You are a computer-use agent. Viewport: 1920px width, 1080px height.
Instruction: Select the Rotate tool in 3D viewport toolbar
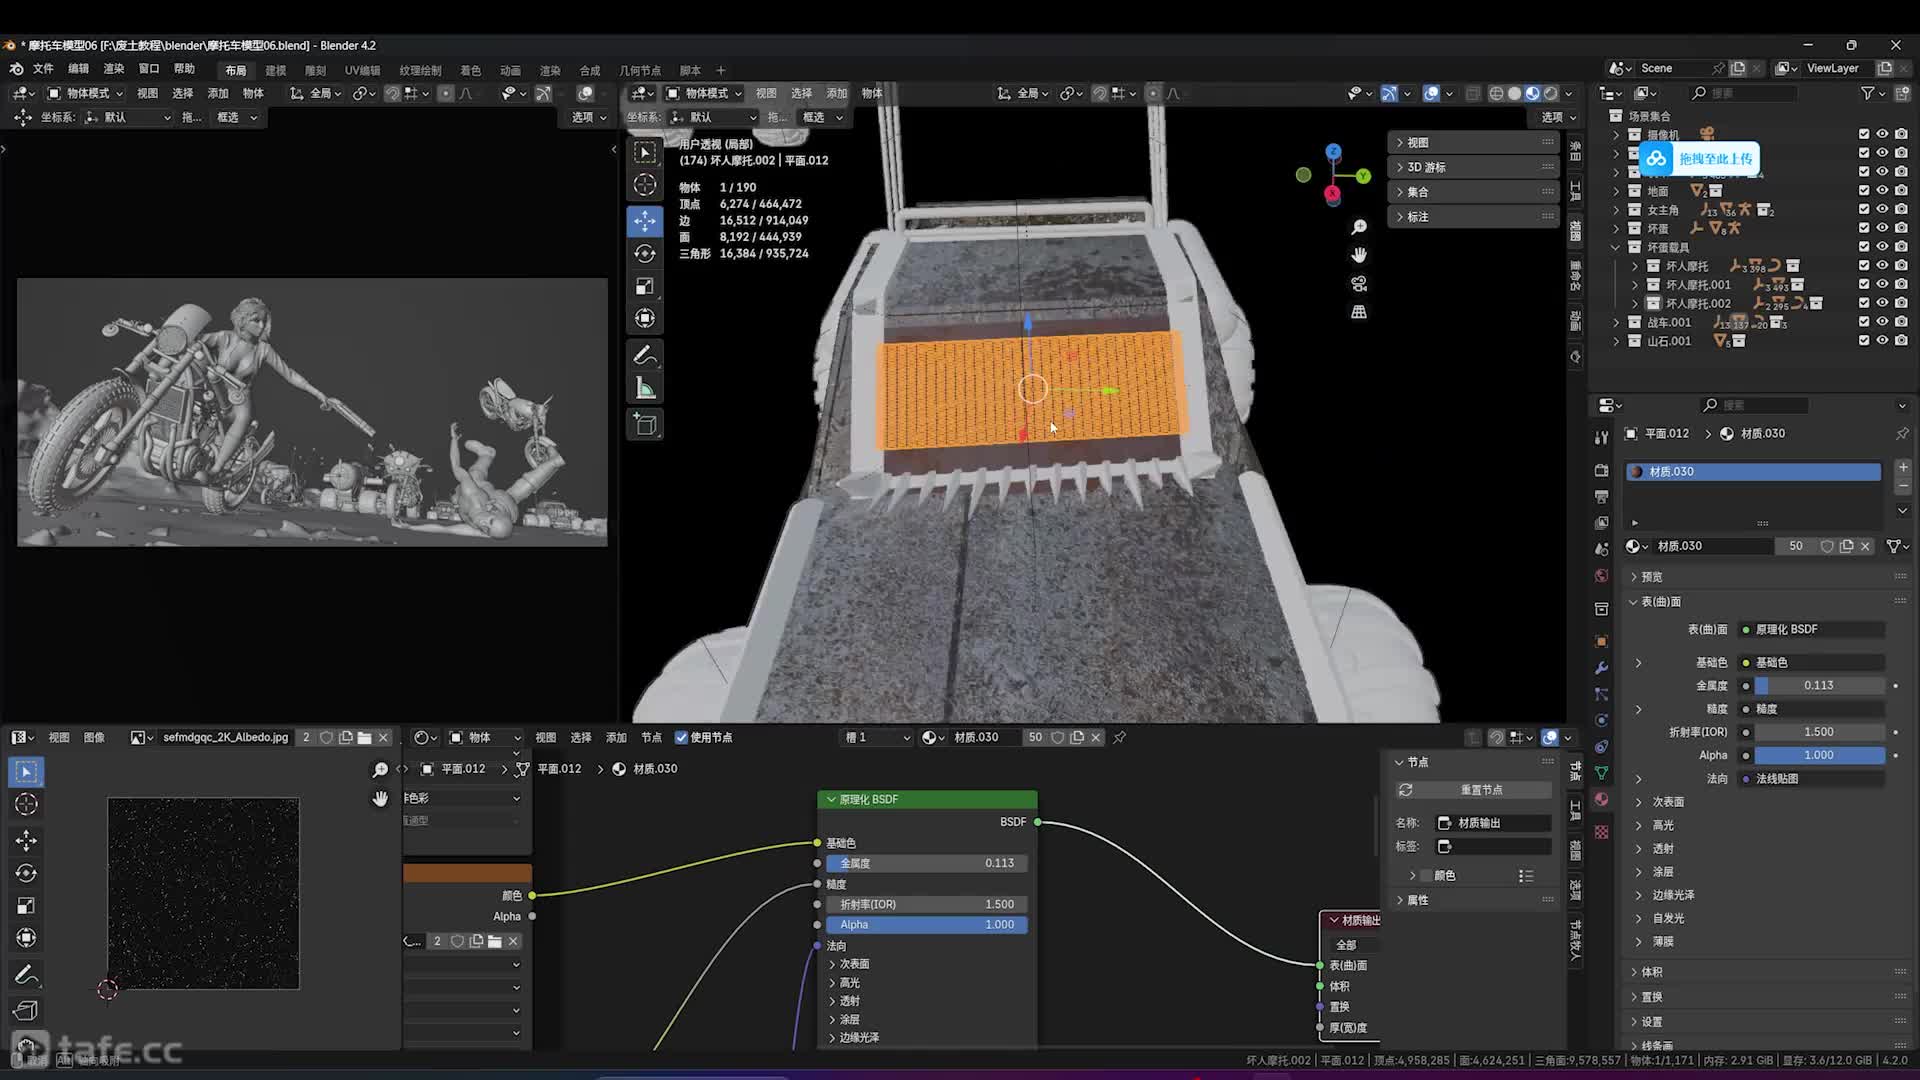tap(645, 254)
